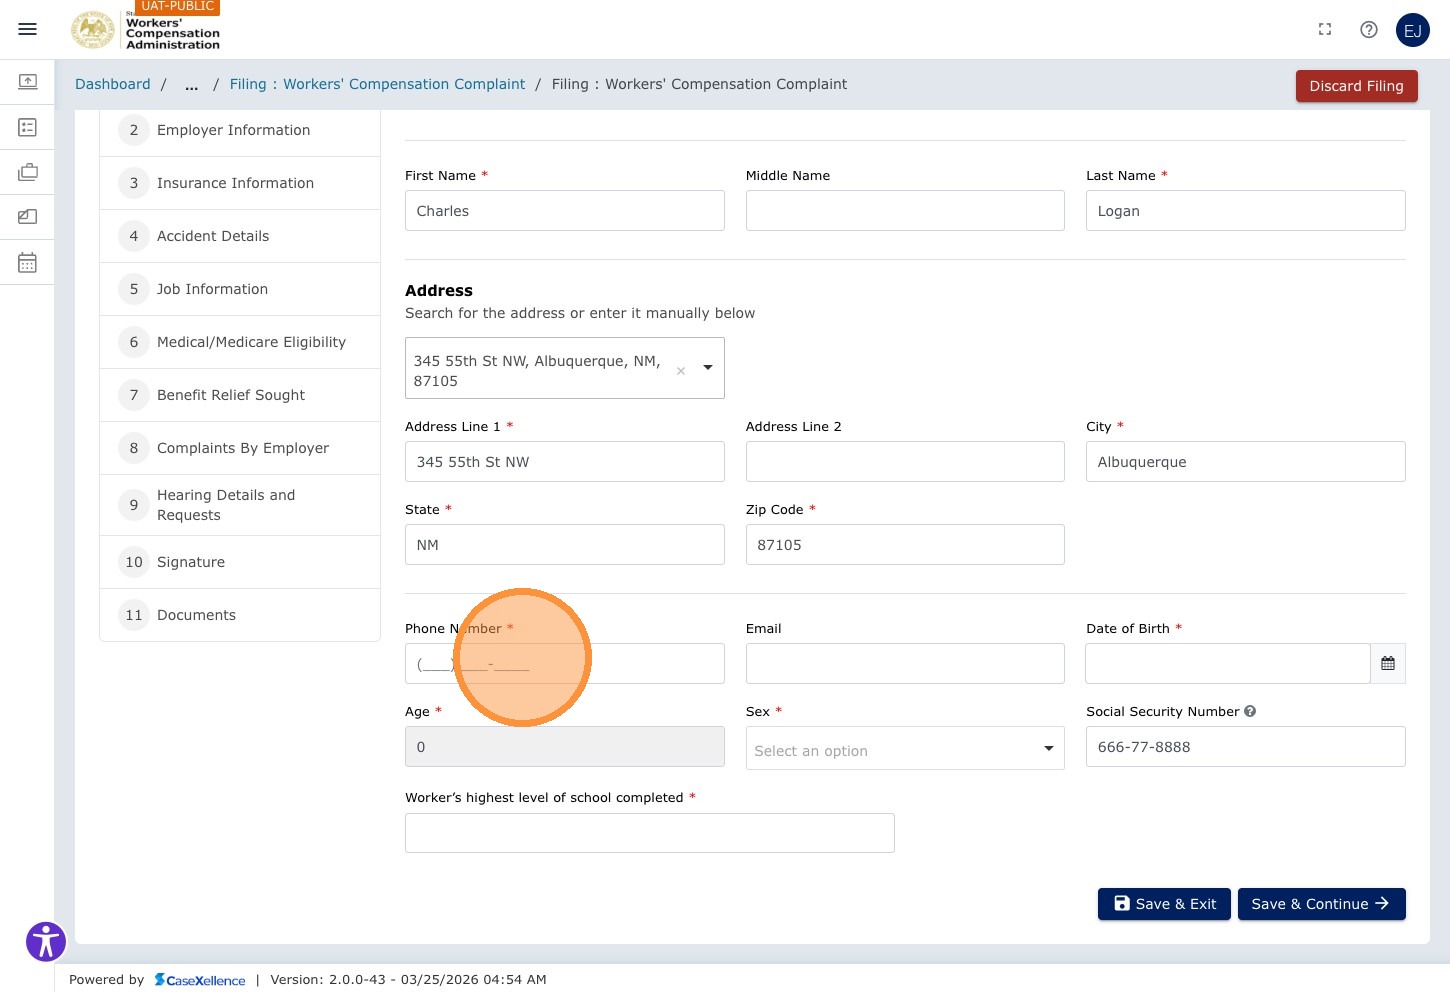Toggle fullscreen mode icon

coord(1325,29)
